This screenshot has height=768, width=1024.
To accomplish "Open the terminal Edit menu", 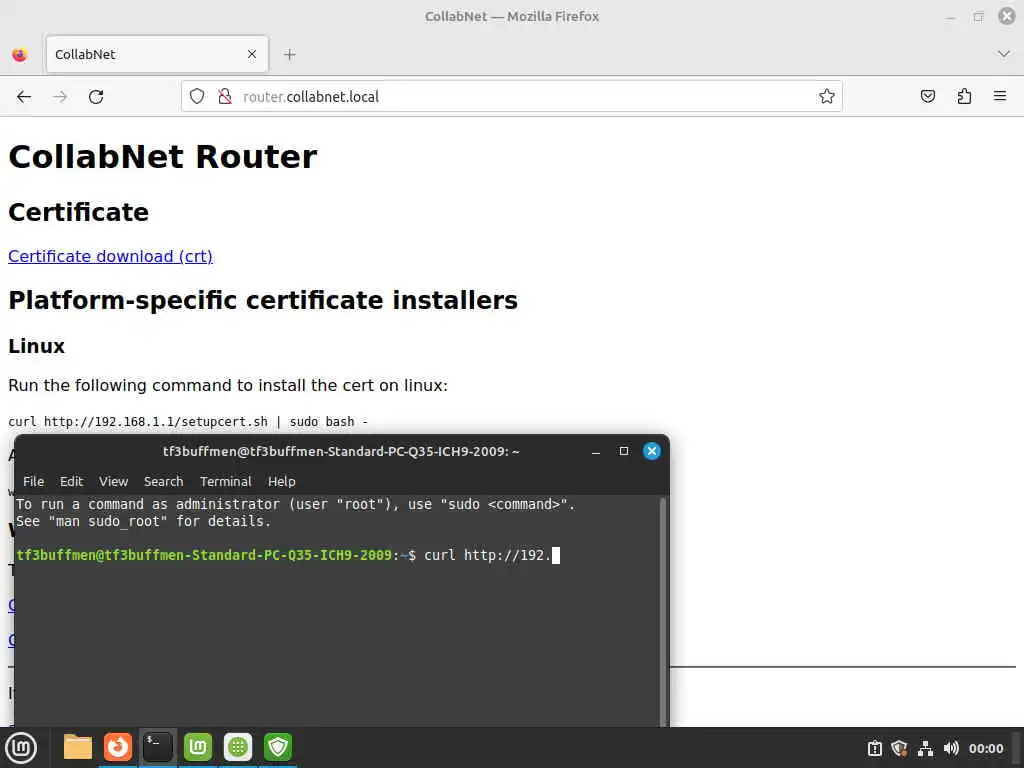I will pos(71,481).
